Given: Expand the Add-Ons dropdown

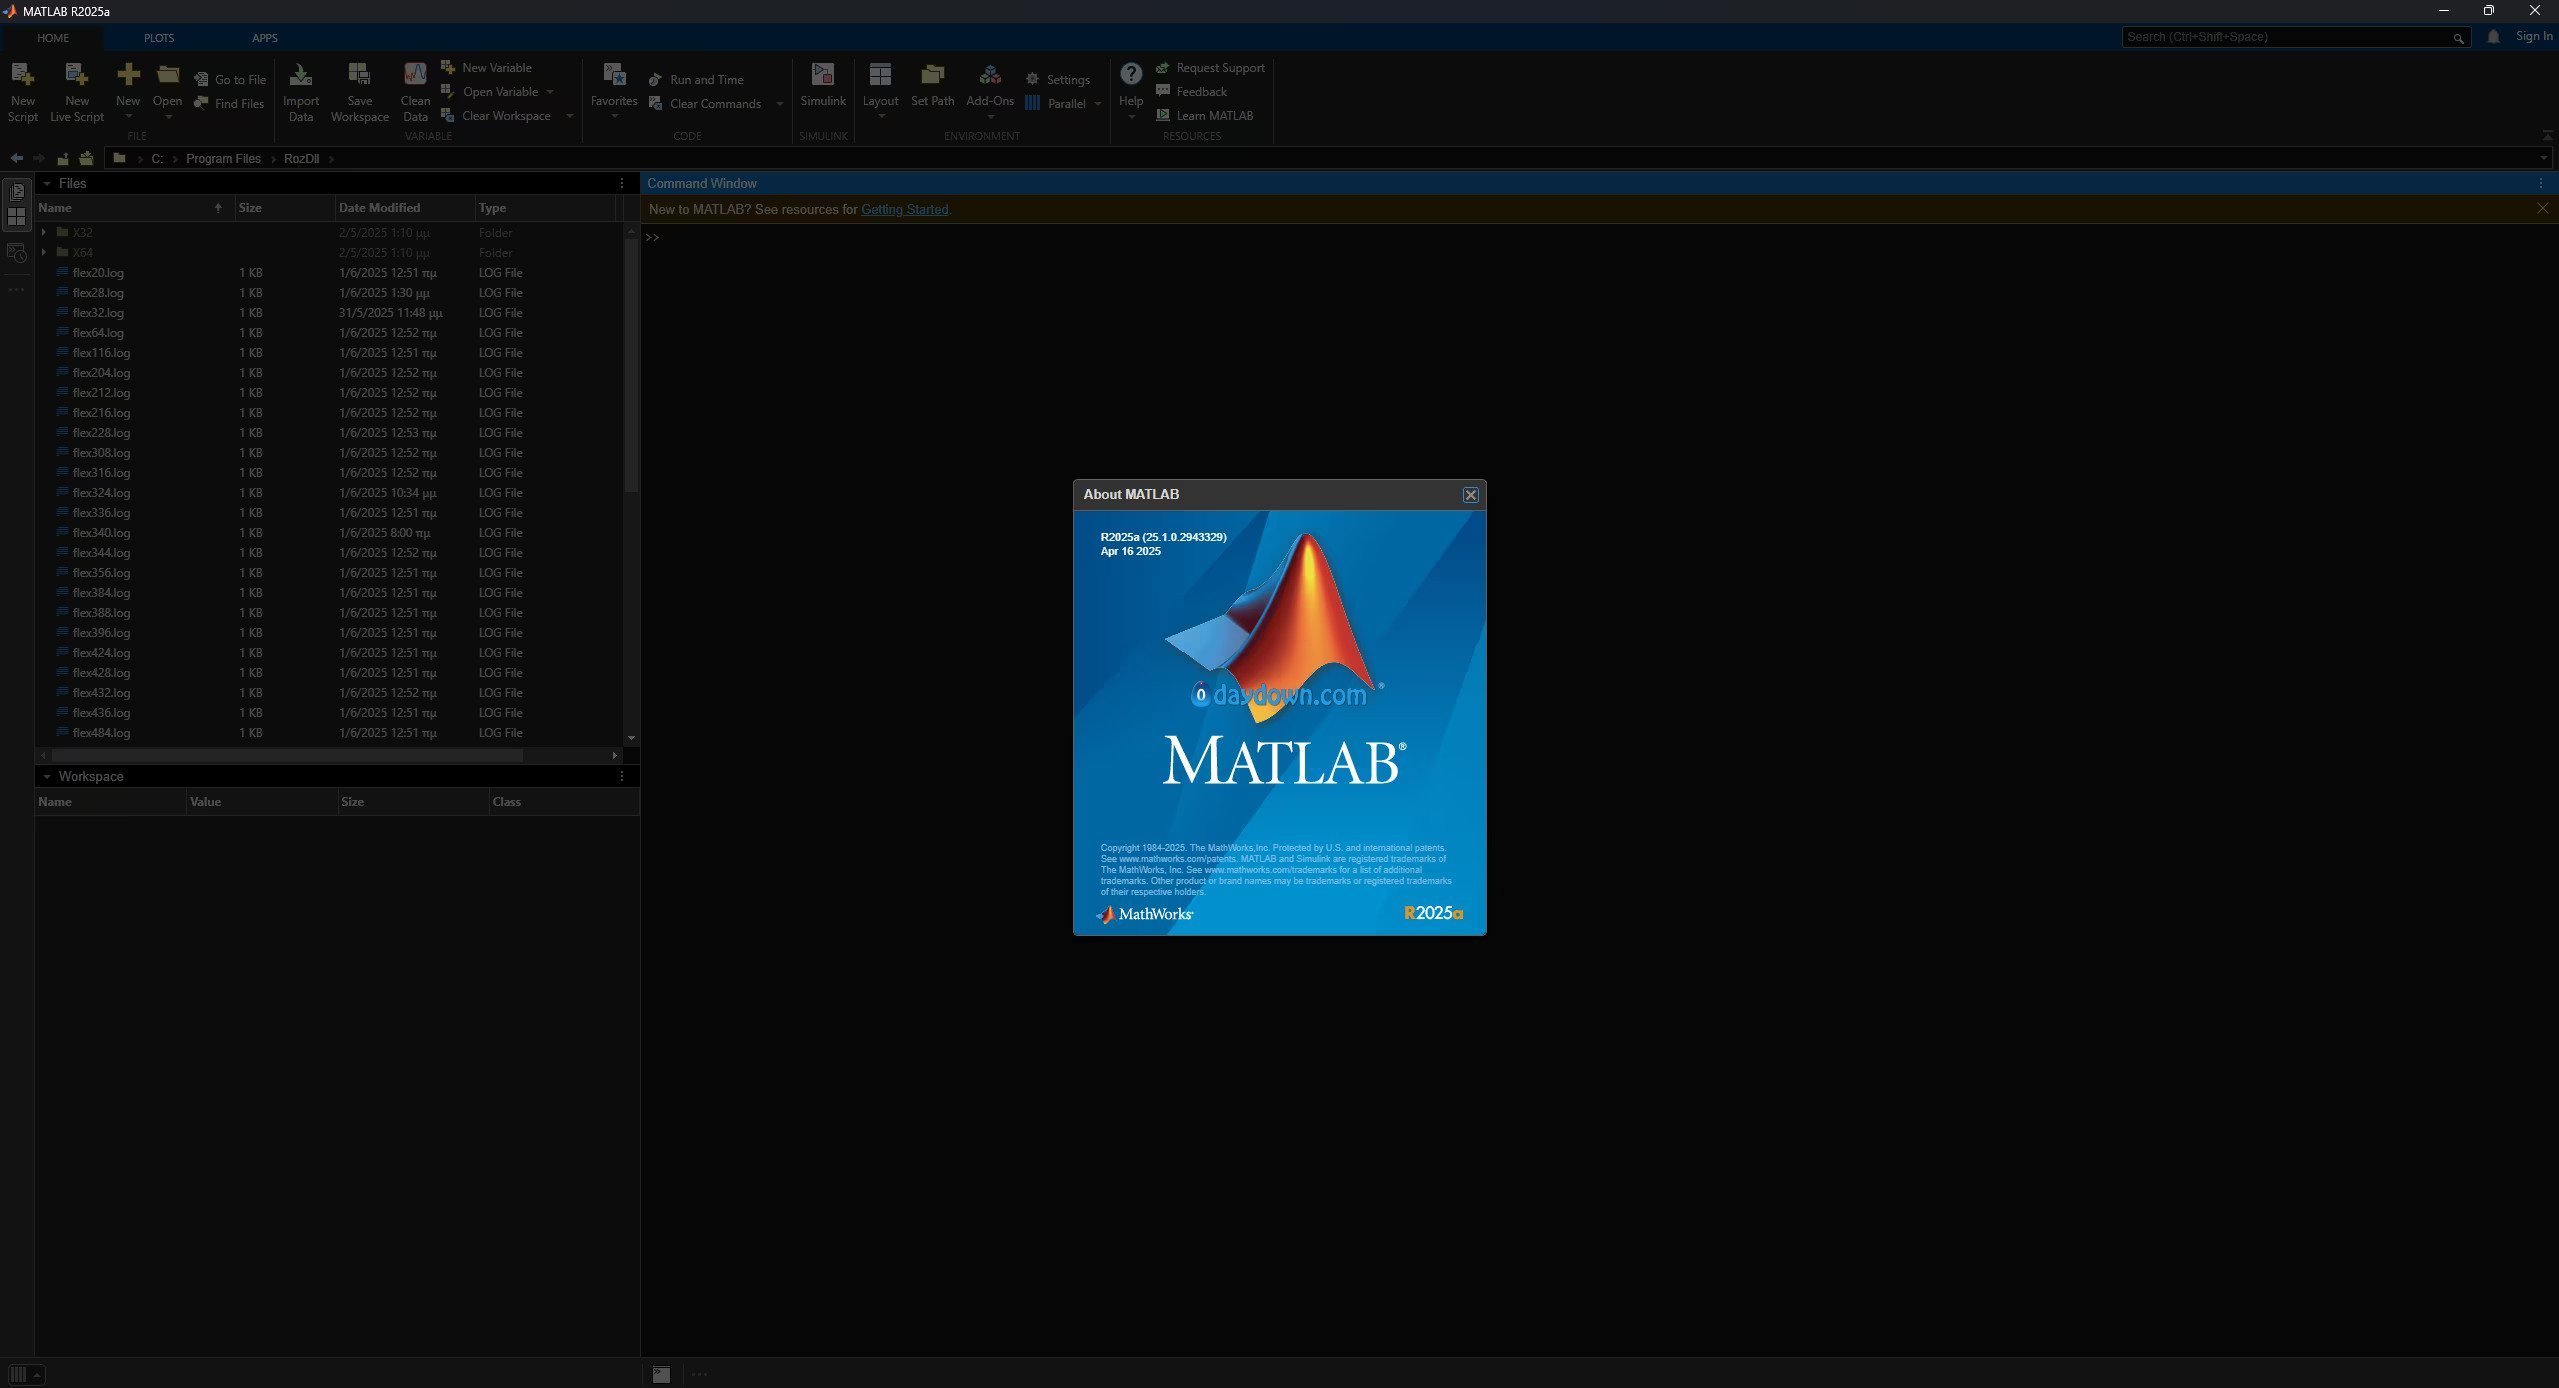Looking at the screenshot, I should pyautogui.click(x=990, y=117).
